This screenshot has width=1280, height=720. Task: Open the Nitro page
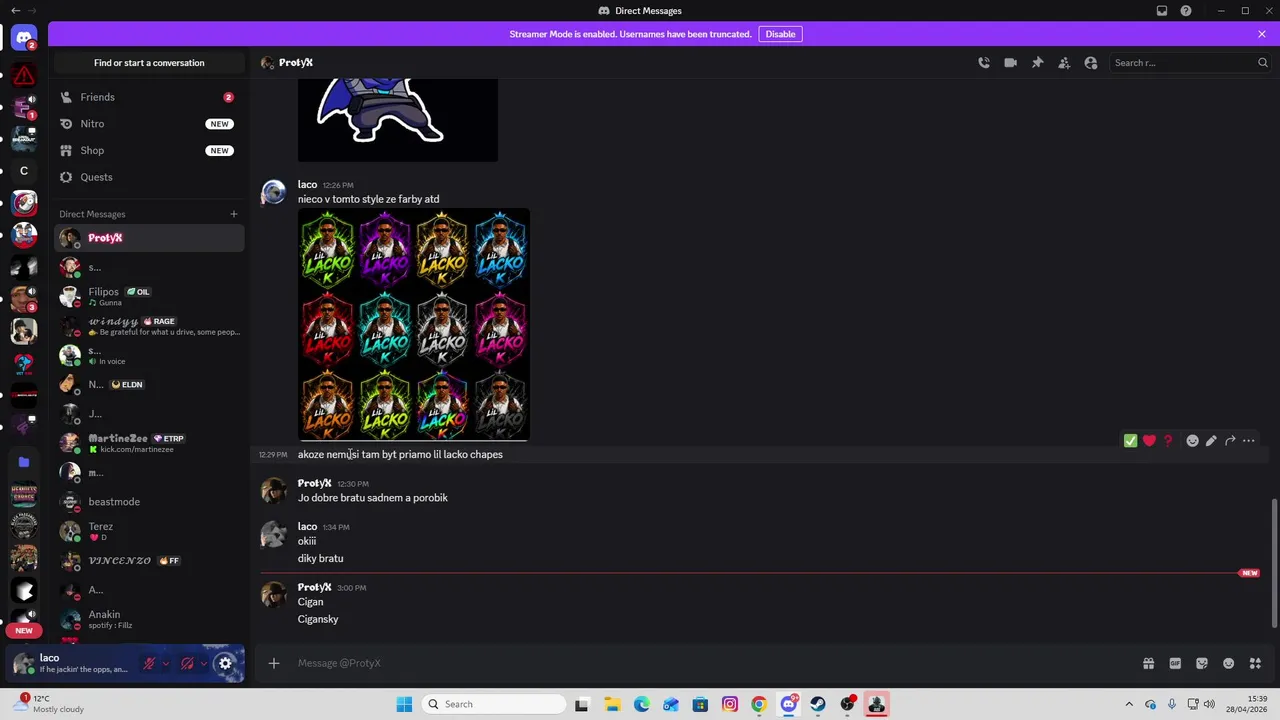[x=149, y=124]
